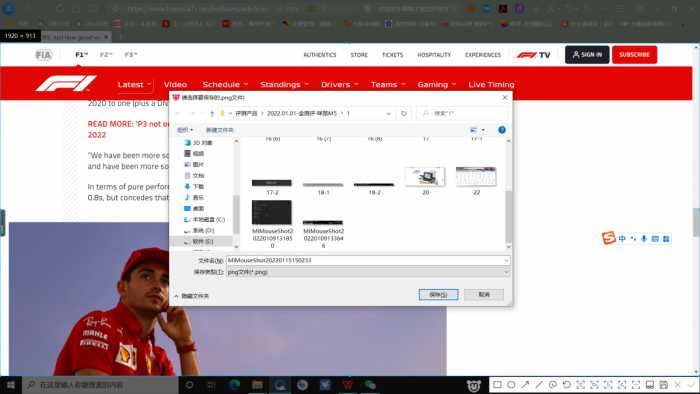The width and height of the screenshot is (700, 394).
Task: Confirm screenshot with the green checkmark
Action: pos(691,385)
